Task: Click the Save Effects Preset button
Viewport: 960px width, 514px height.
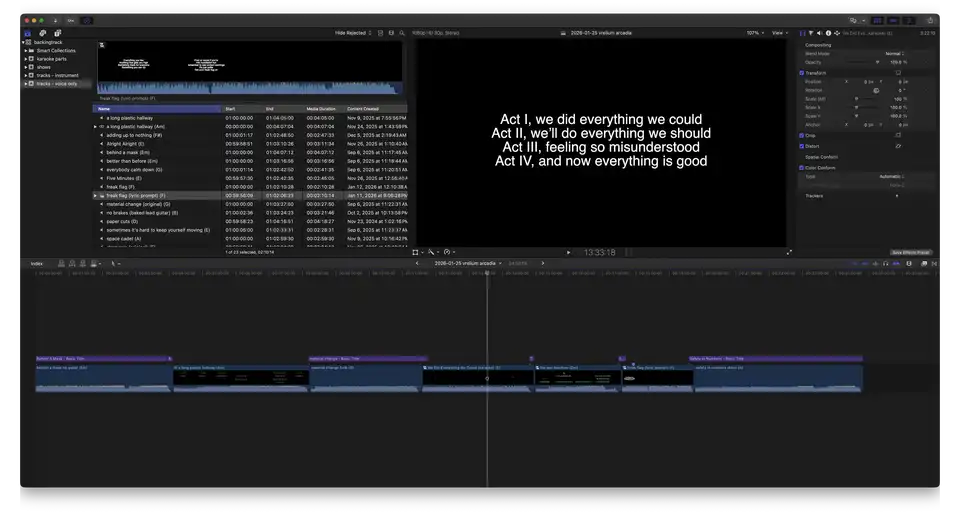Action: point(911,252)
